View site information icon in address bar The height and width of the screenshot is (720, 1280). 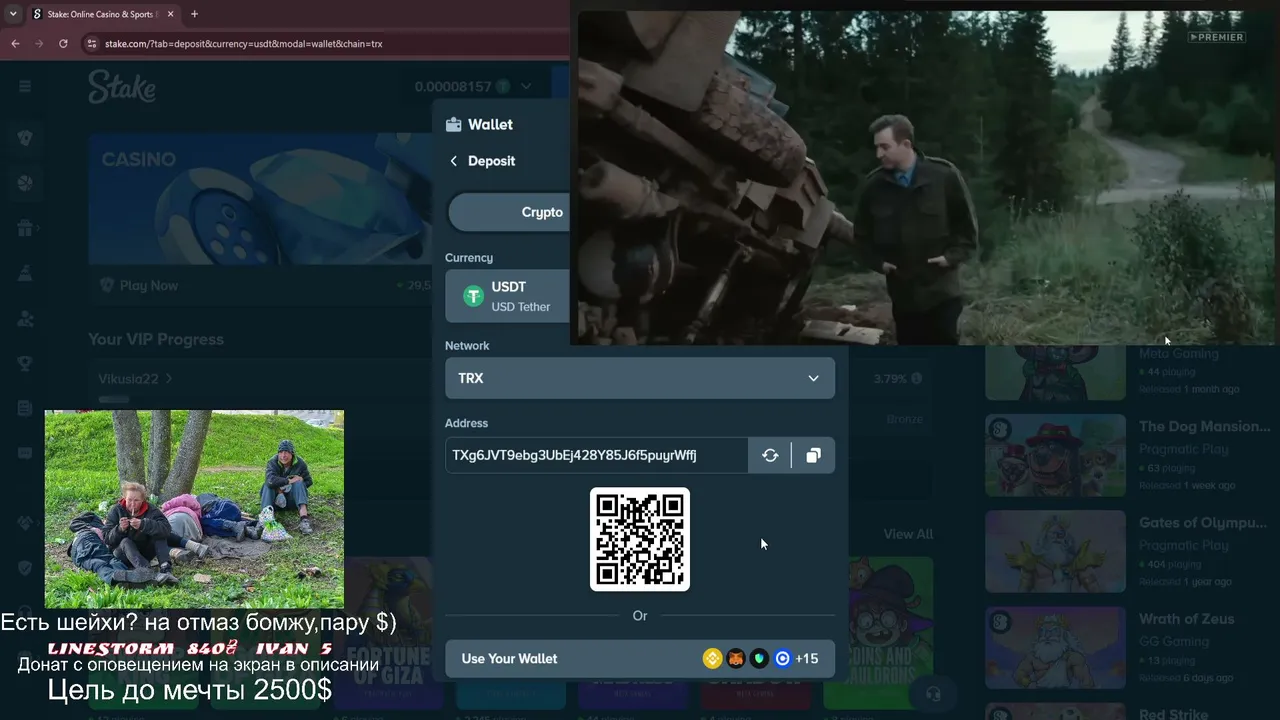[92, 44]
